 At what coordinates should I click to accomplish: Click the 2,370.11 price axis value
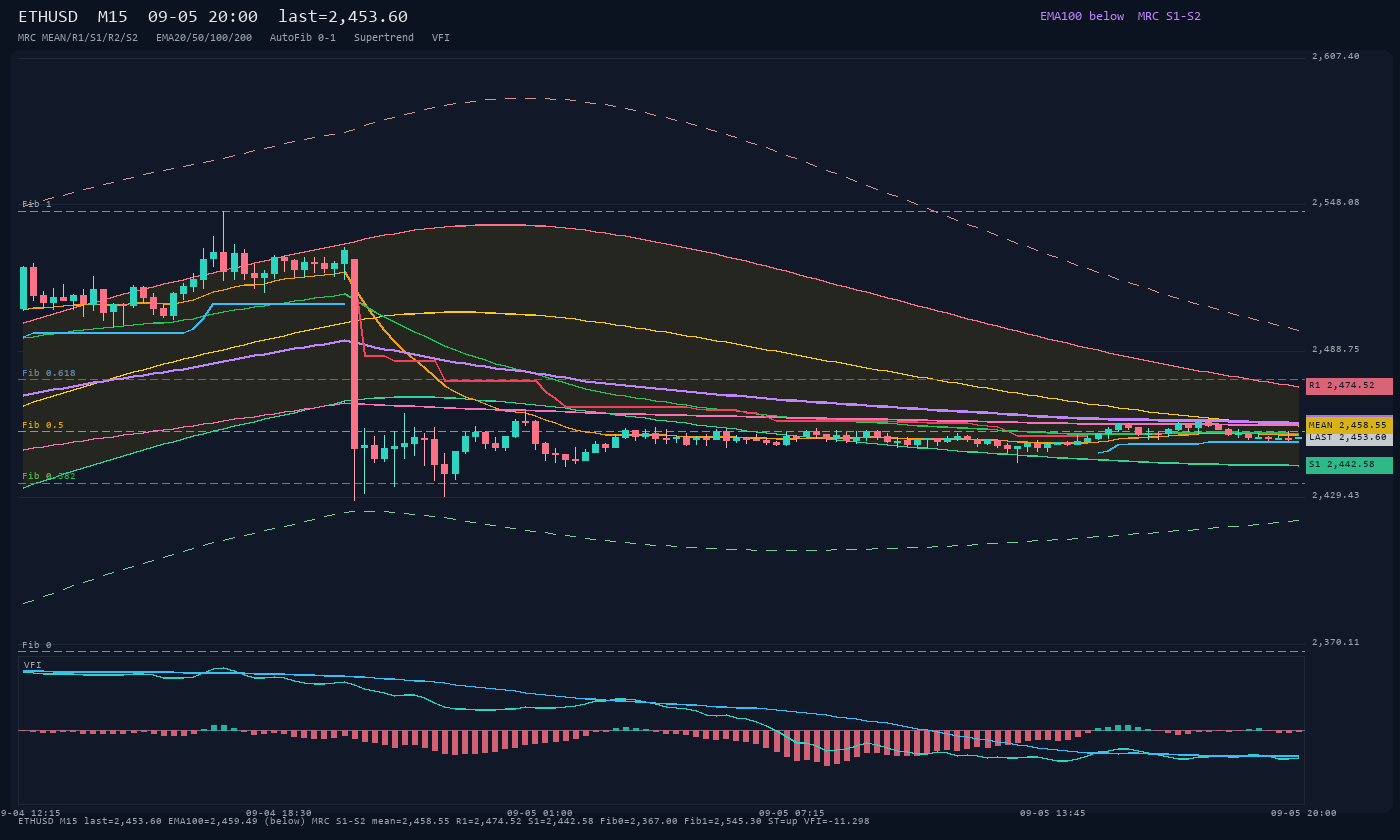(x=1335, y=642)
